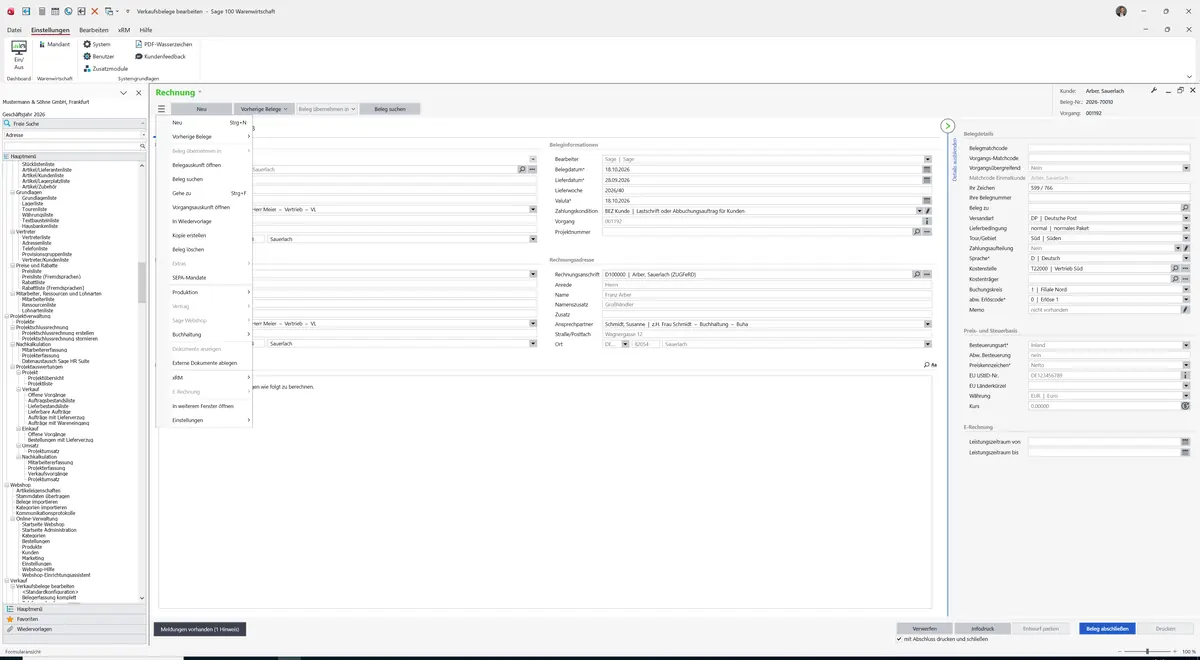Screen dimensions: 1200x660
Task: Open Bearbeiter dropdown
Action: pos(927,159)
